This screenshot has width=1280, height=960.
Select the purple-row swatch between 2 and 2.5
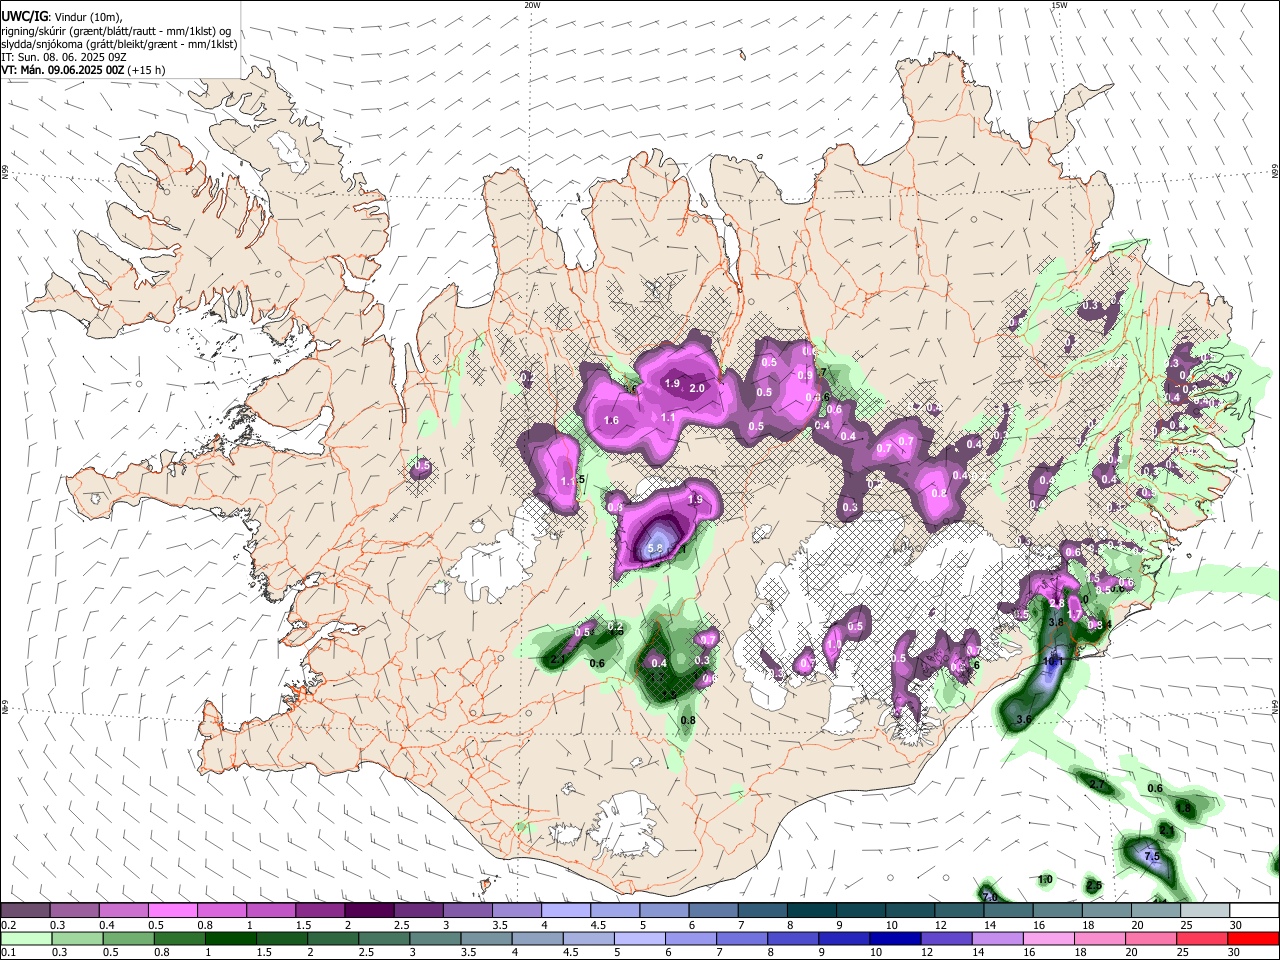pos(369,911)
